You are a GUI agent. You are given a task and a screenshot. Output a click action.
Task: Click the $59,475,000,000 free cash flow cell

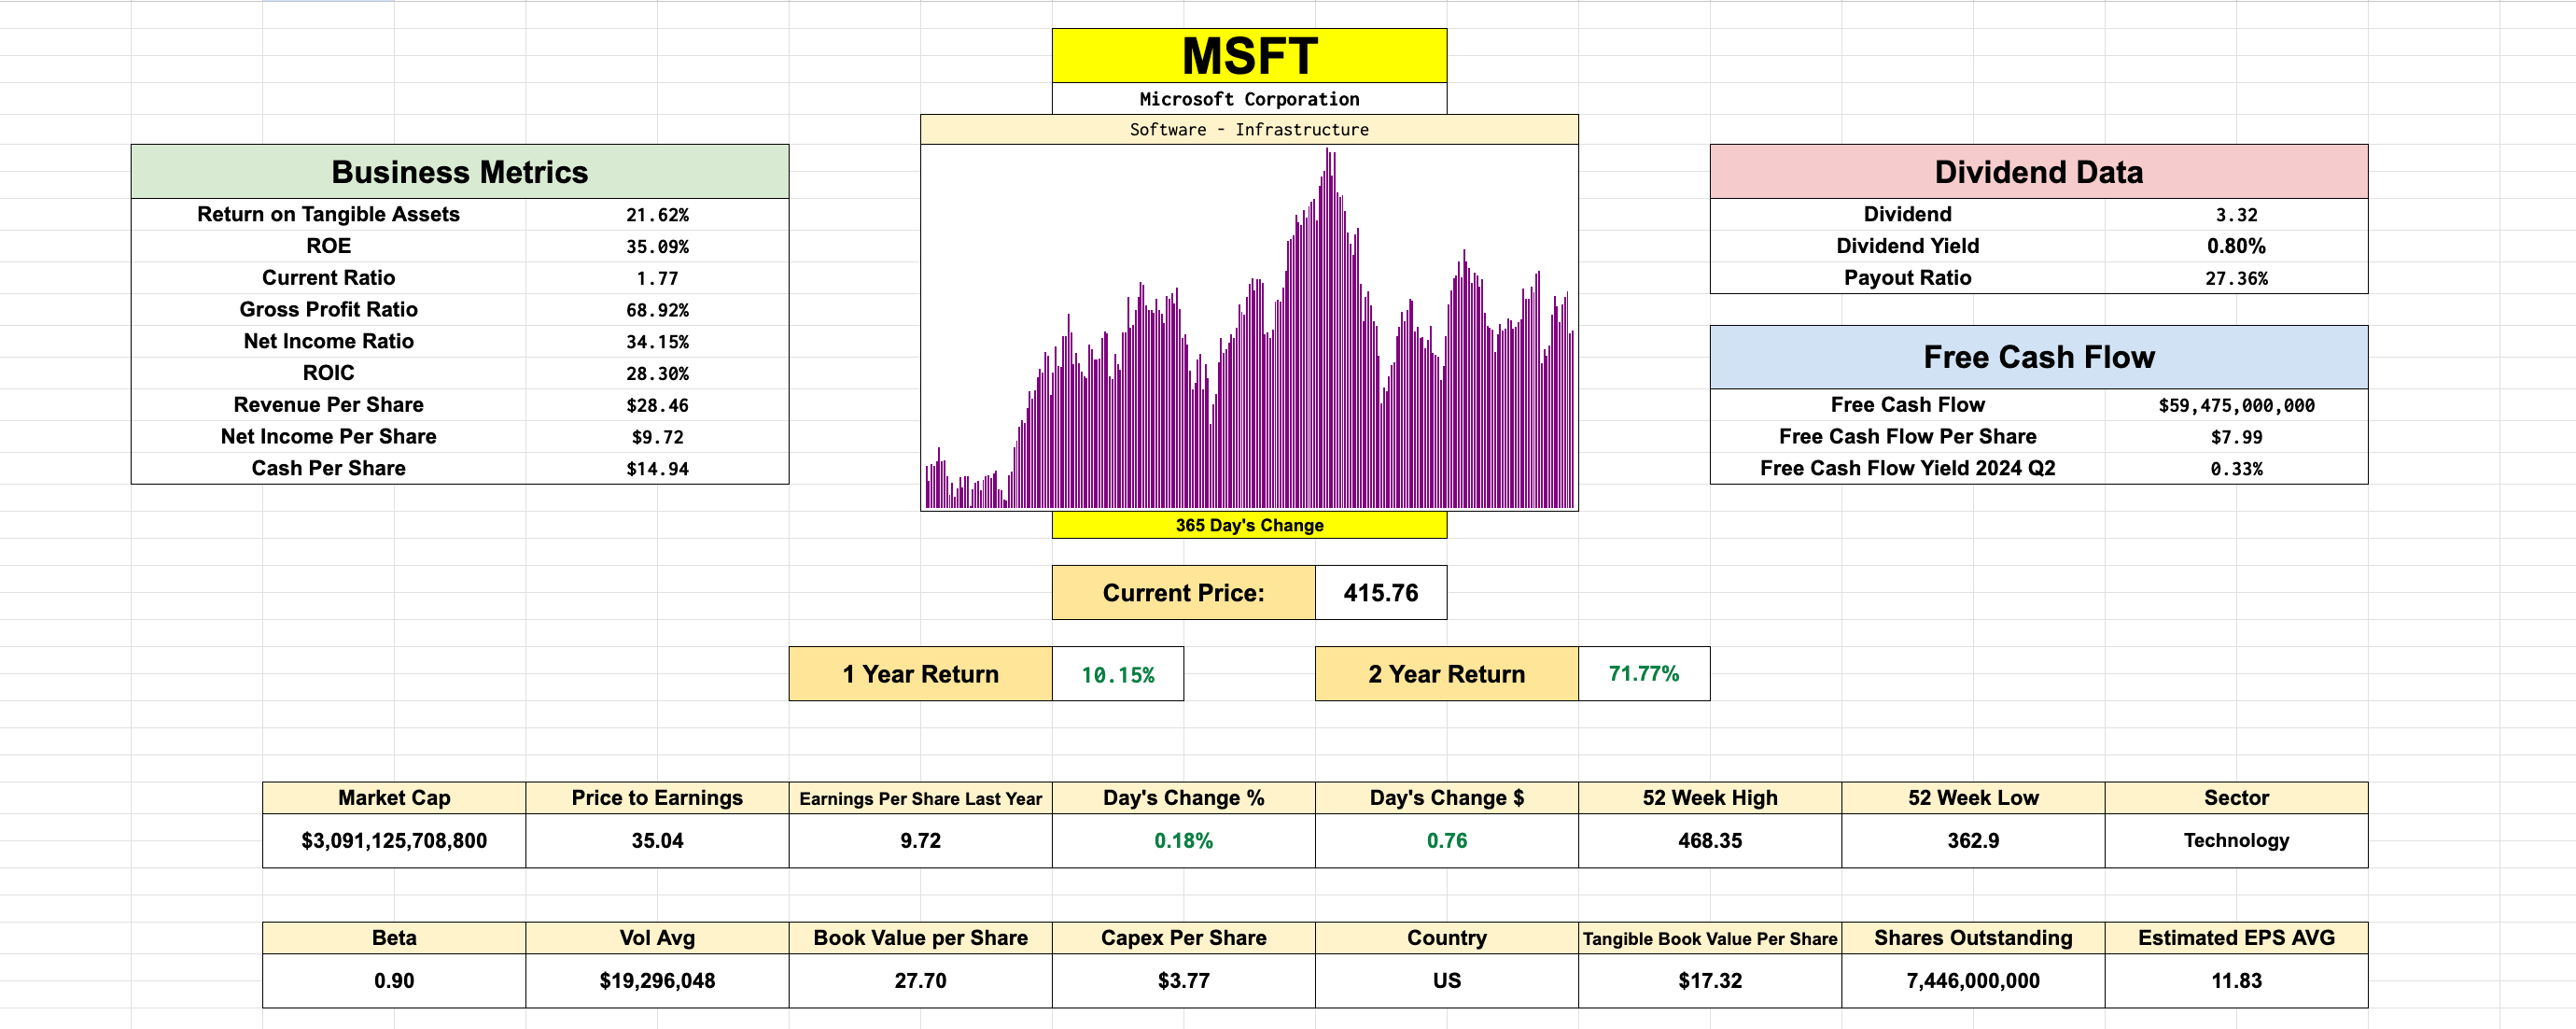tap(2236, 405)
